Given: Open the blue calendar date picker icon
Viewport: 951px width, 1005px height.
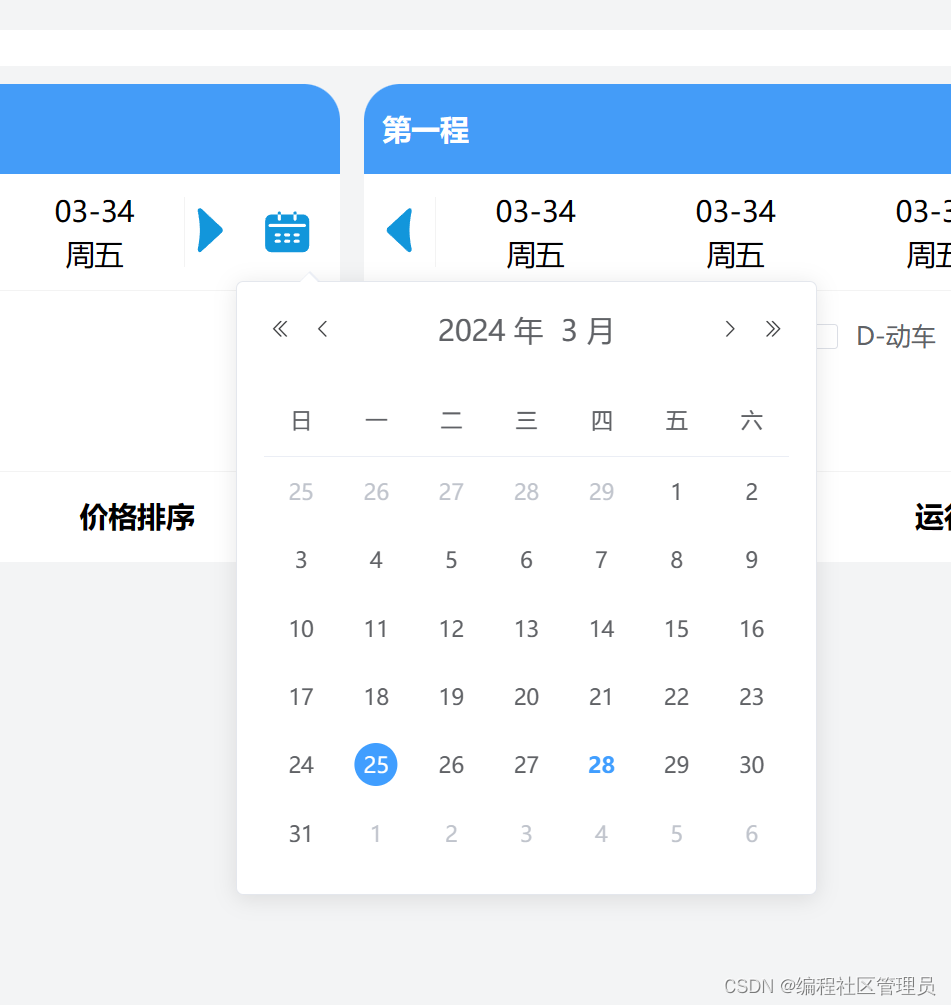Looking at the screenshot, I should pos(286,230).
